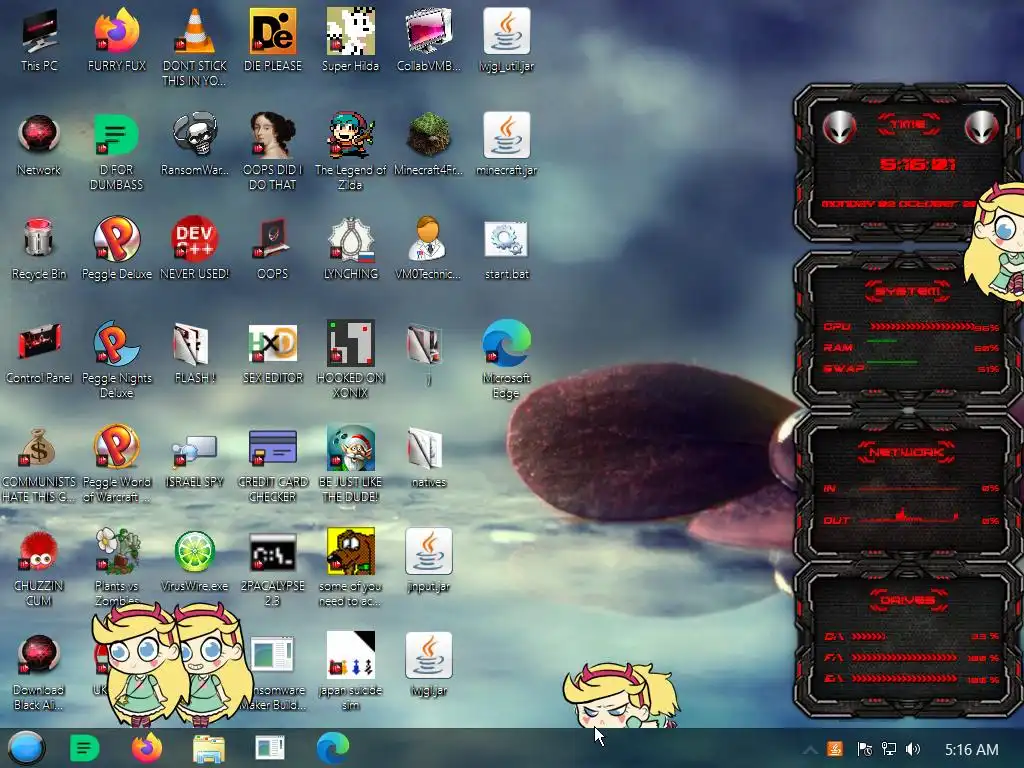The height and width of the screenshot is (768, 1024).
Task: Click the NETWORK widget OUT graph
Action: (908, 517)
